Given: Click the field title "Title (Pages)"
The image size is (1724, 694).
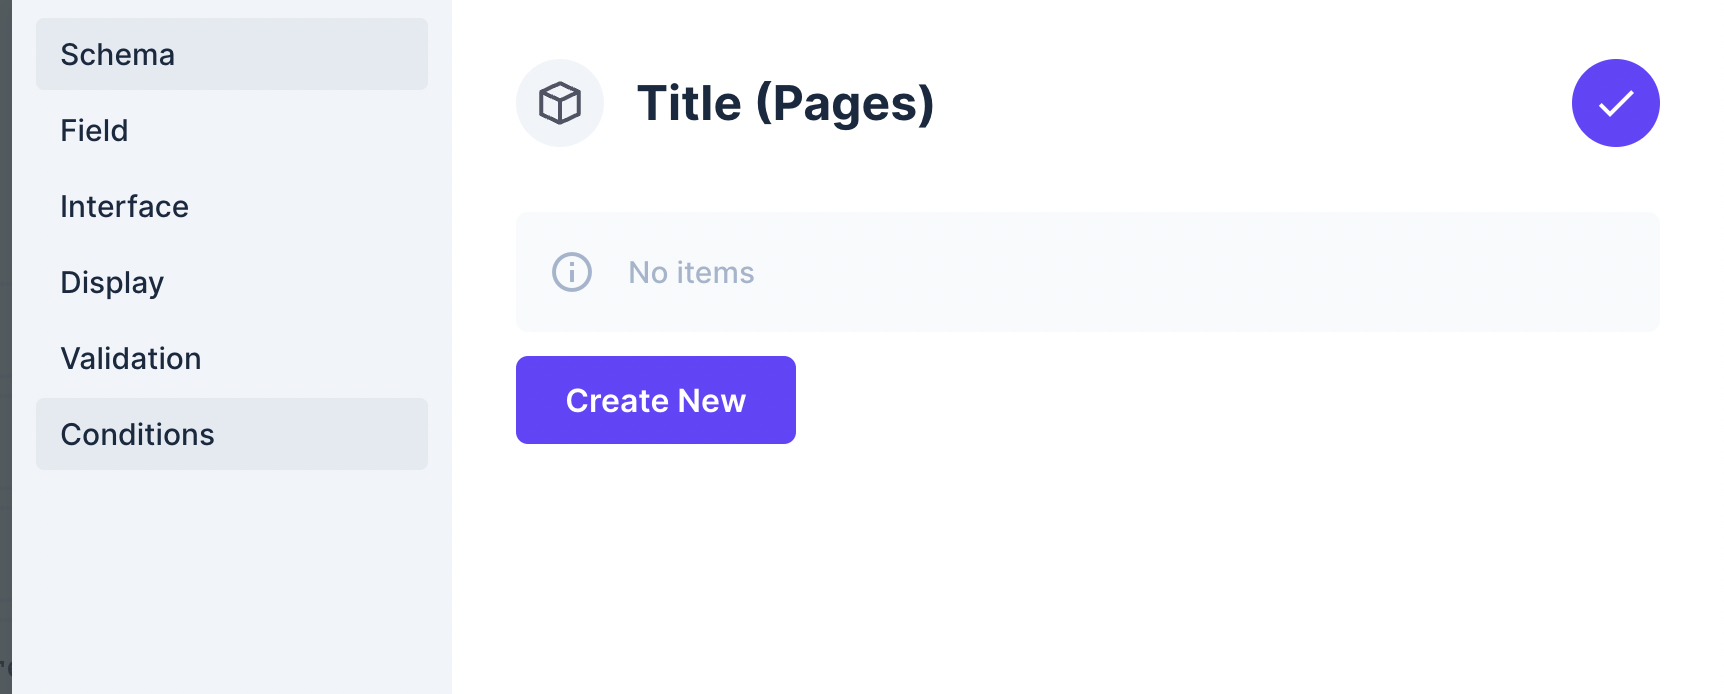Looking at the screenshot, I should pos(786,102).
